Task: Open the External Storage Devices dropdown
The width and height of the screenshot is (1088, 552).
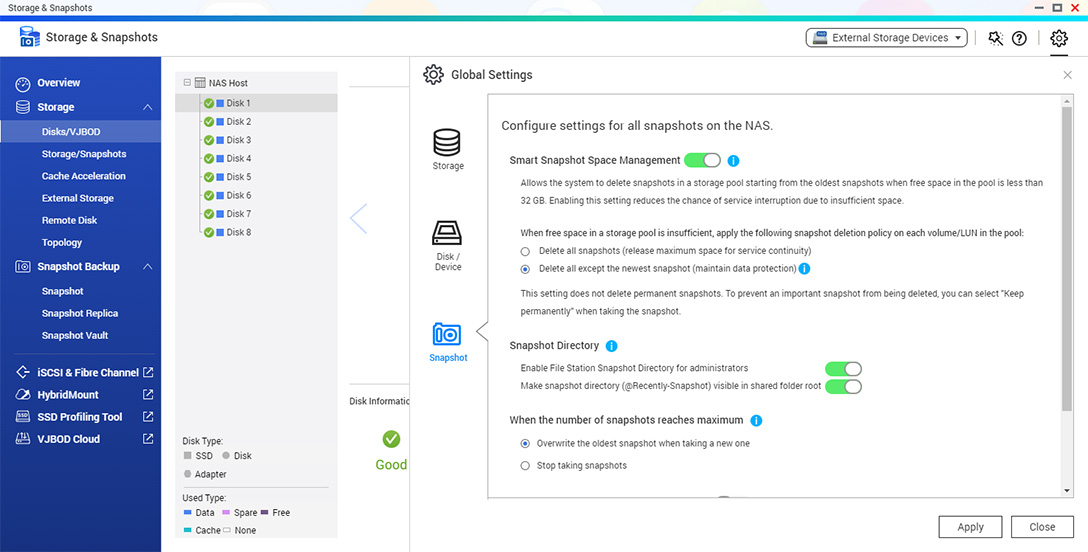Action: click(888, 38)
